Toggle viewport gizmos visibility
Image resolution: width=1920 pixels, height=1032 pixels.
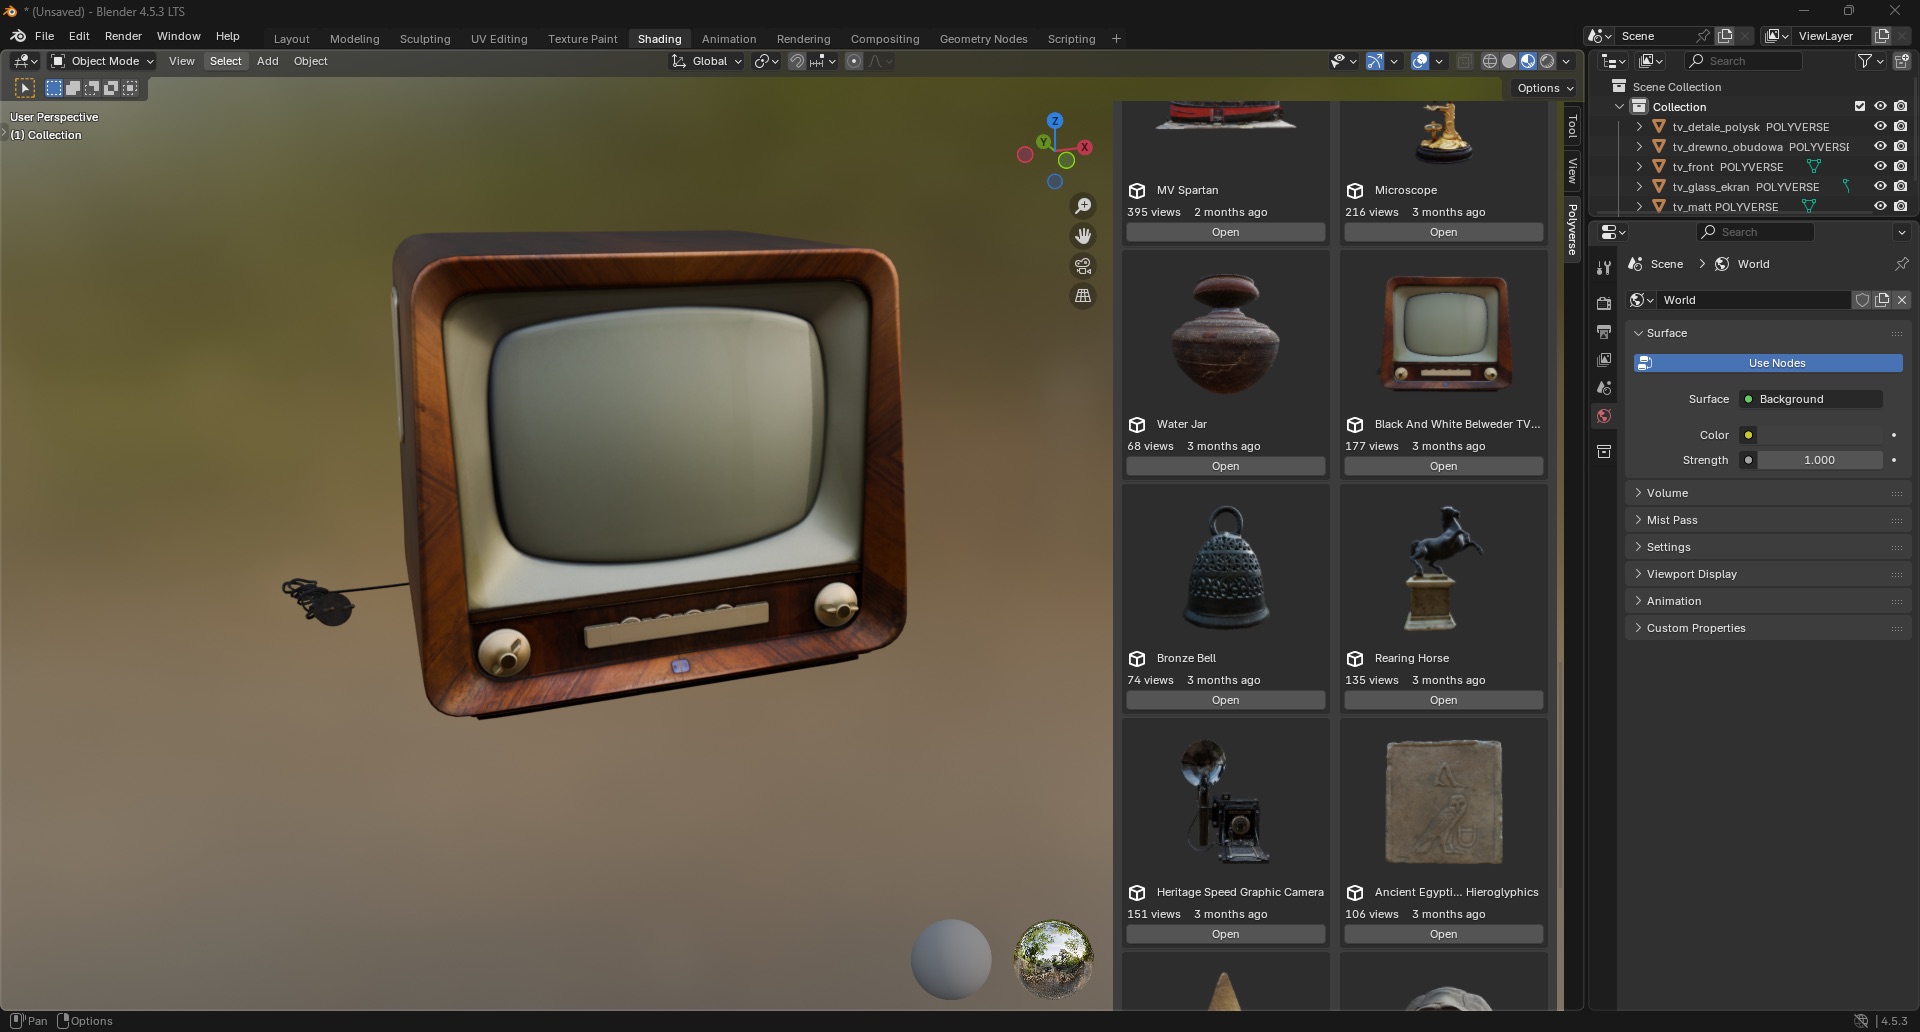pos(1375,61)
